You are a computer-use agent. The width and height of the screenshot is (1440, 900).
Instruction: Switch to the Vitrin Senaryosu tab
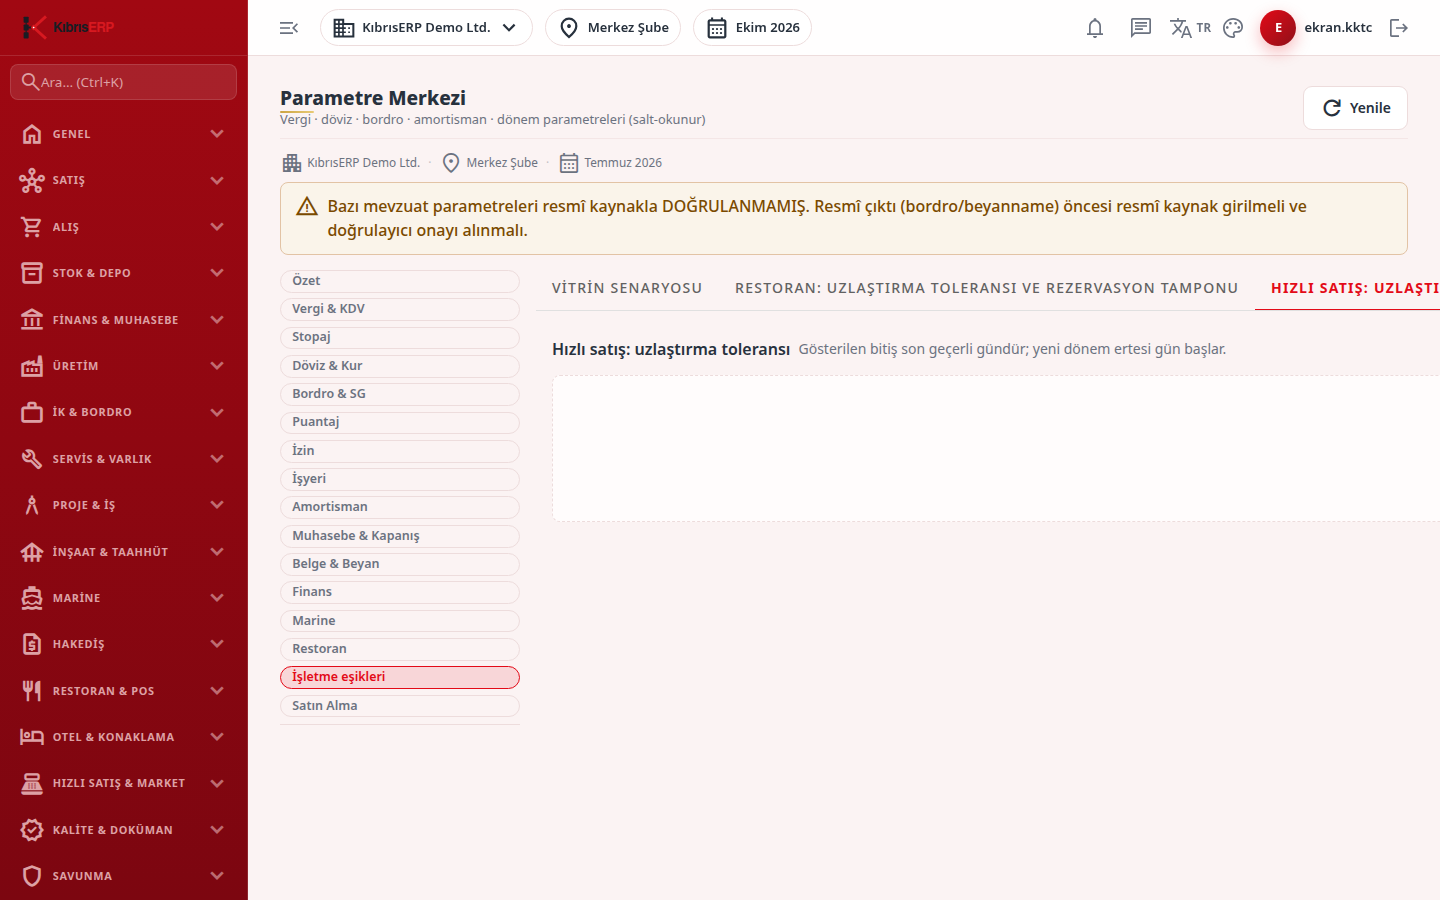627,288
